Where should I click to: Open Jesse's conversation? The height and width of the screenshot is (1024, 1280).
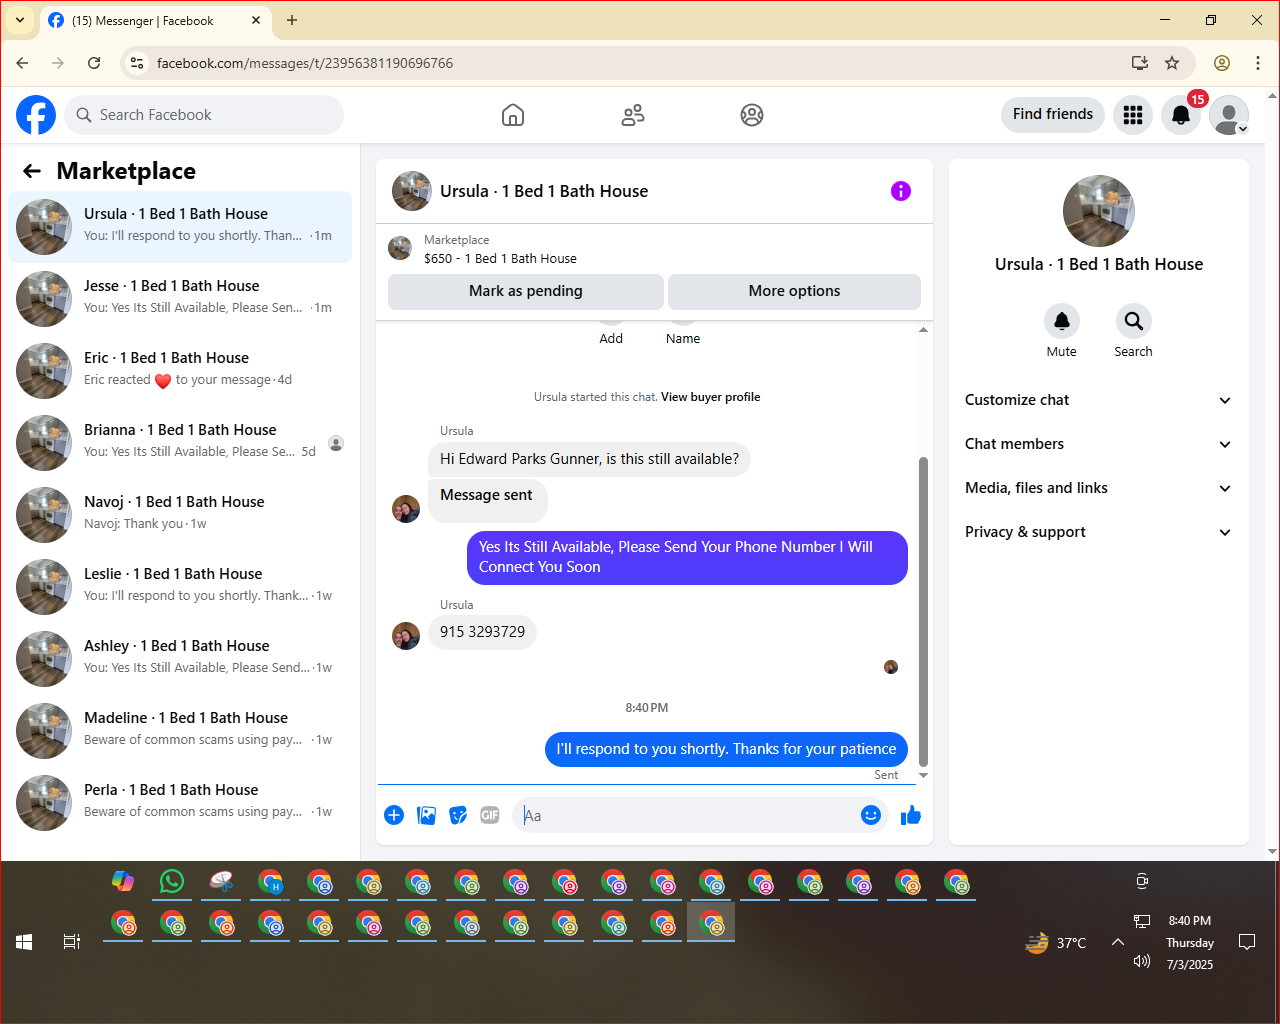[x=180, y=299]
